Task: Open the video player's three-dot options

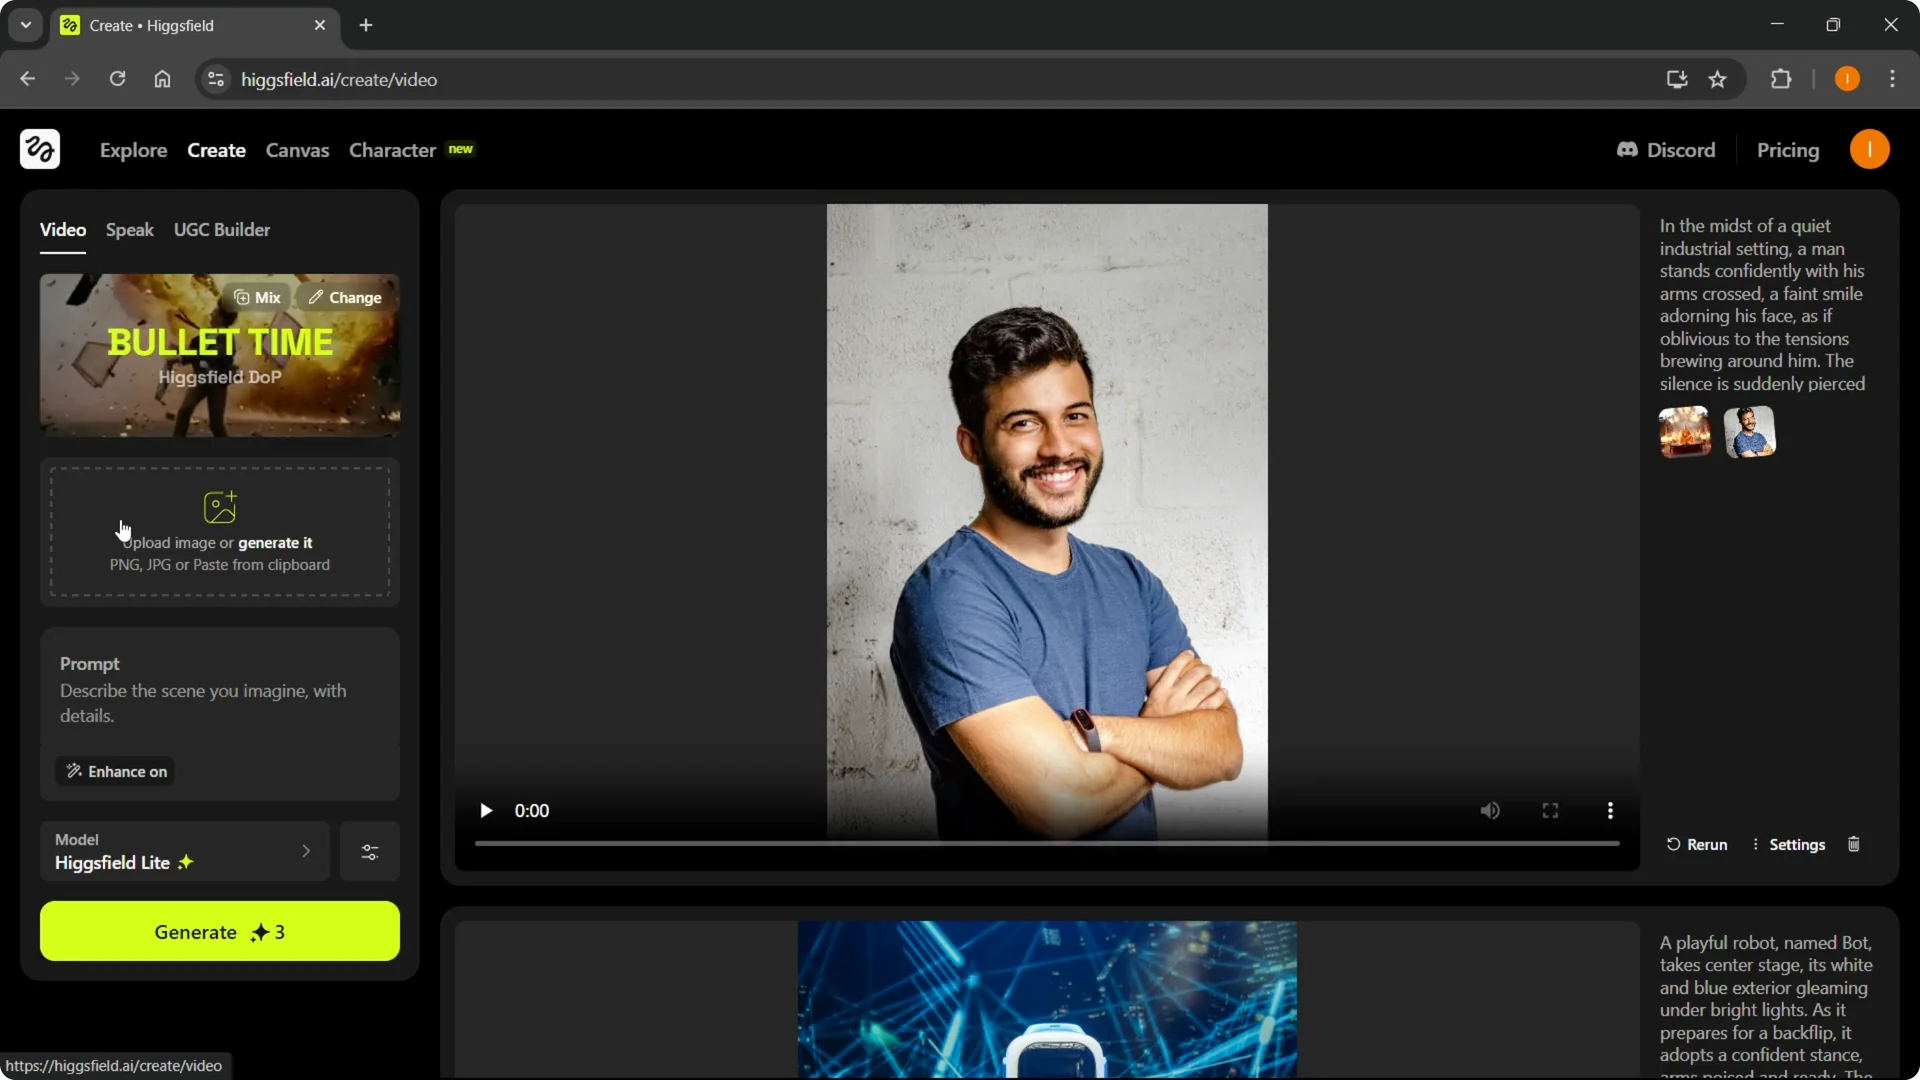Action: coord(1610,810)
